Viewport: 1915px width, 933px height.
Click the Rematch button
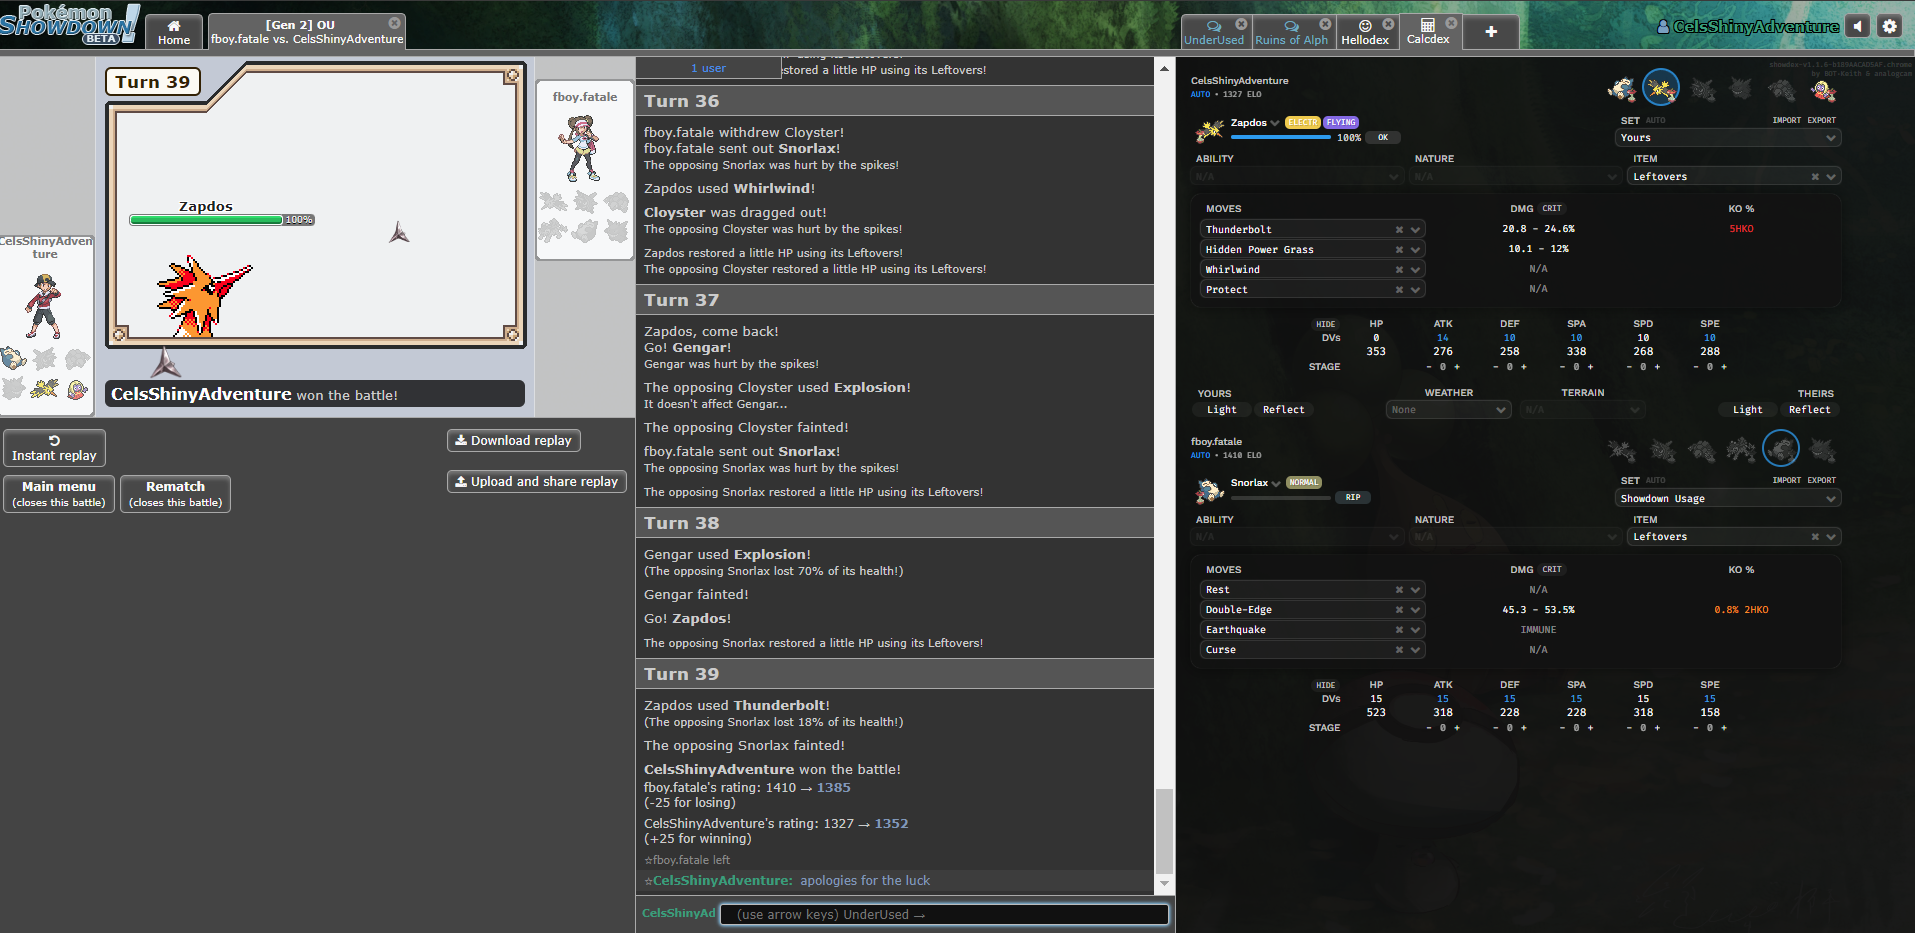point(175,494)
